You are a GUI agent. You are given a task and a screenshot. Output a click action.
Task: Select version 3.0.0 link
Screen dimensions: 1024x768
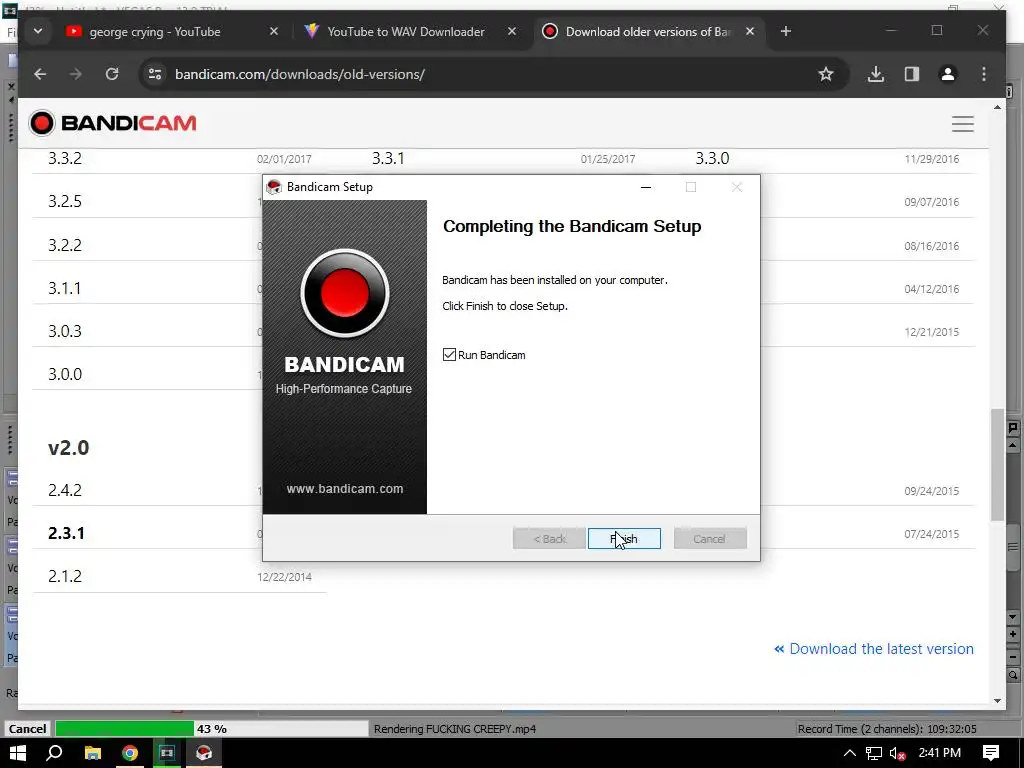click(65, 374)
